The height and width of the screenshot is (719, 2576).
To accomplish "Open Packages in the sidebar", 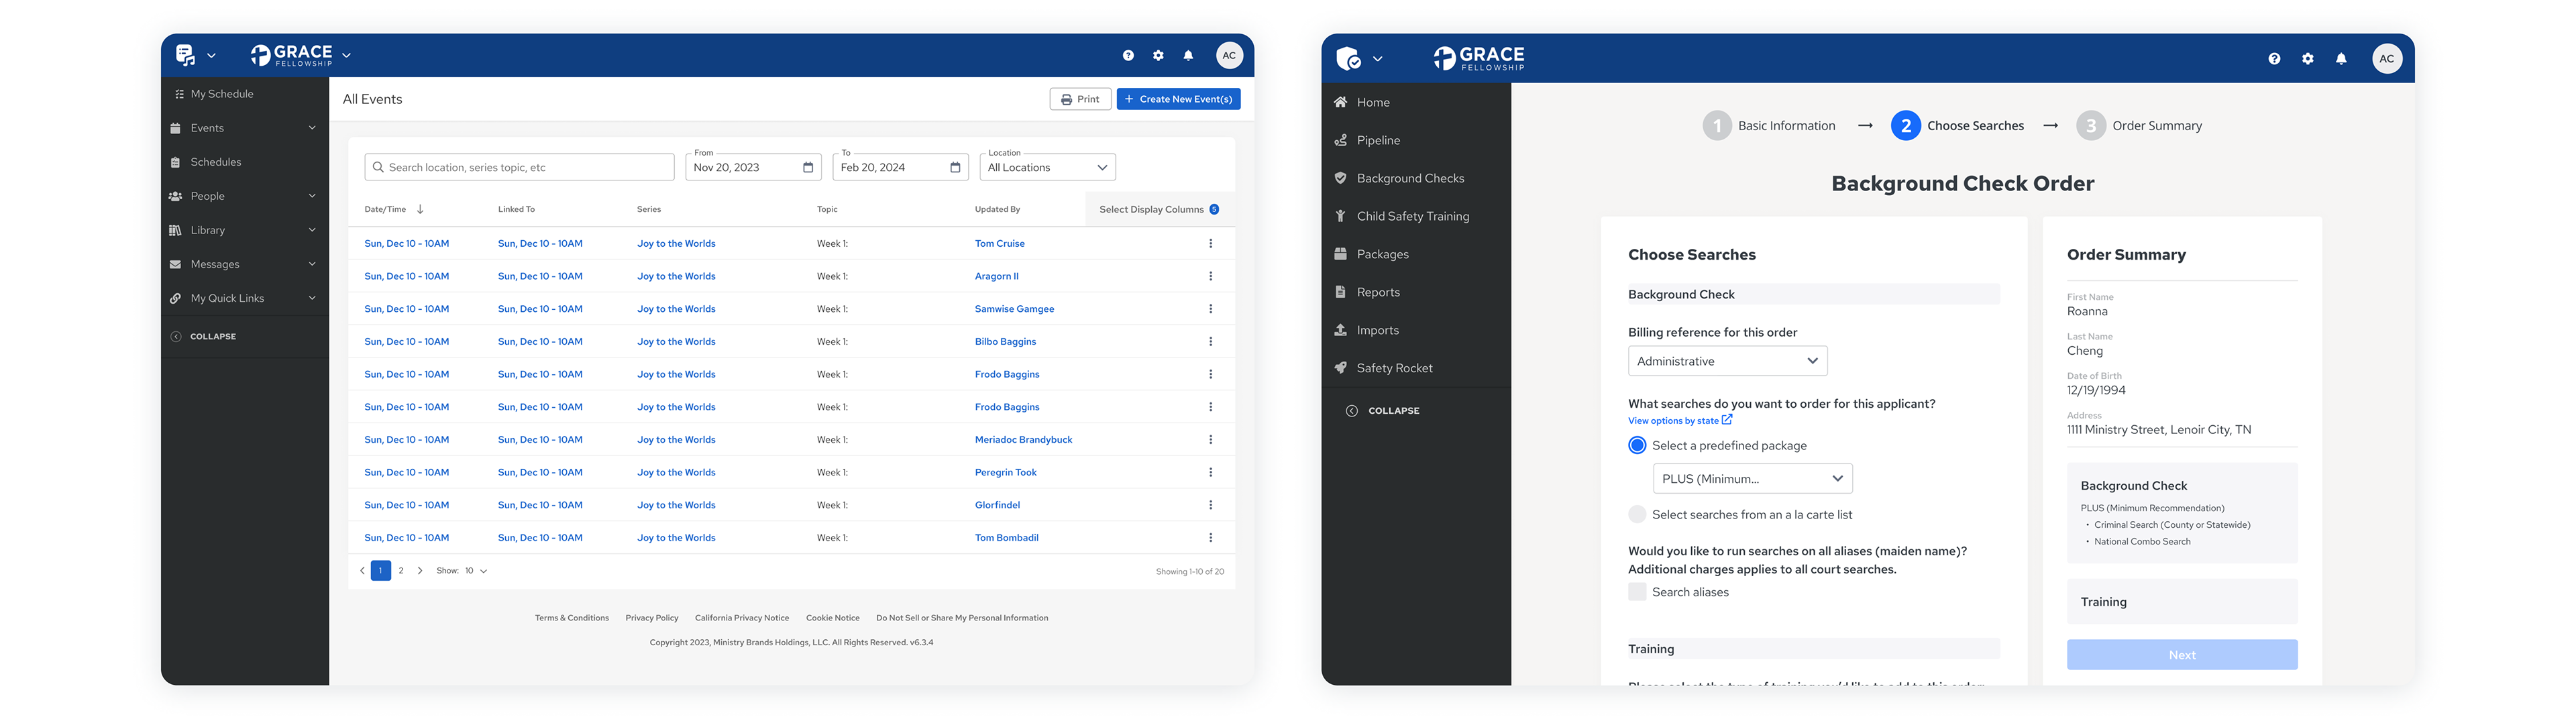I will (1382, 255).
